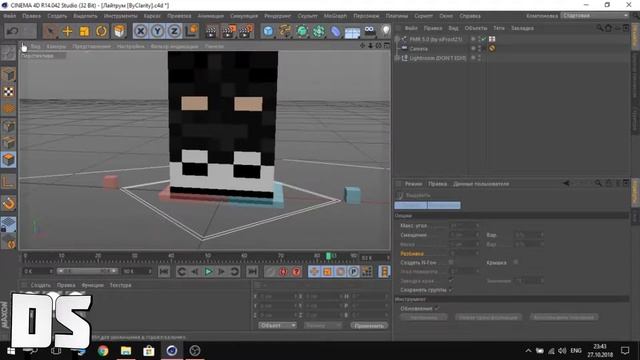This screenshot has height=360, width=640.
Task: Click Render to Picture Viewer icon
Action: [x=229, y=31]
